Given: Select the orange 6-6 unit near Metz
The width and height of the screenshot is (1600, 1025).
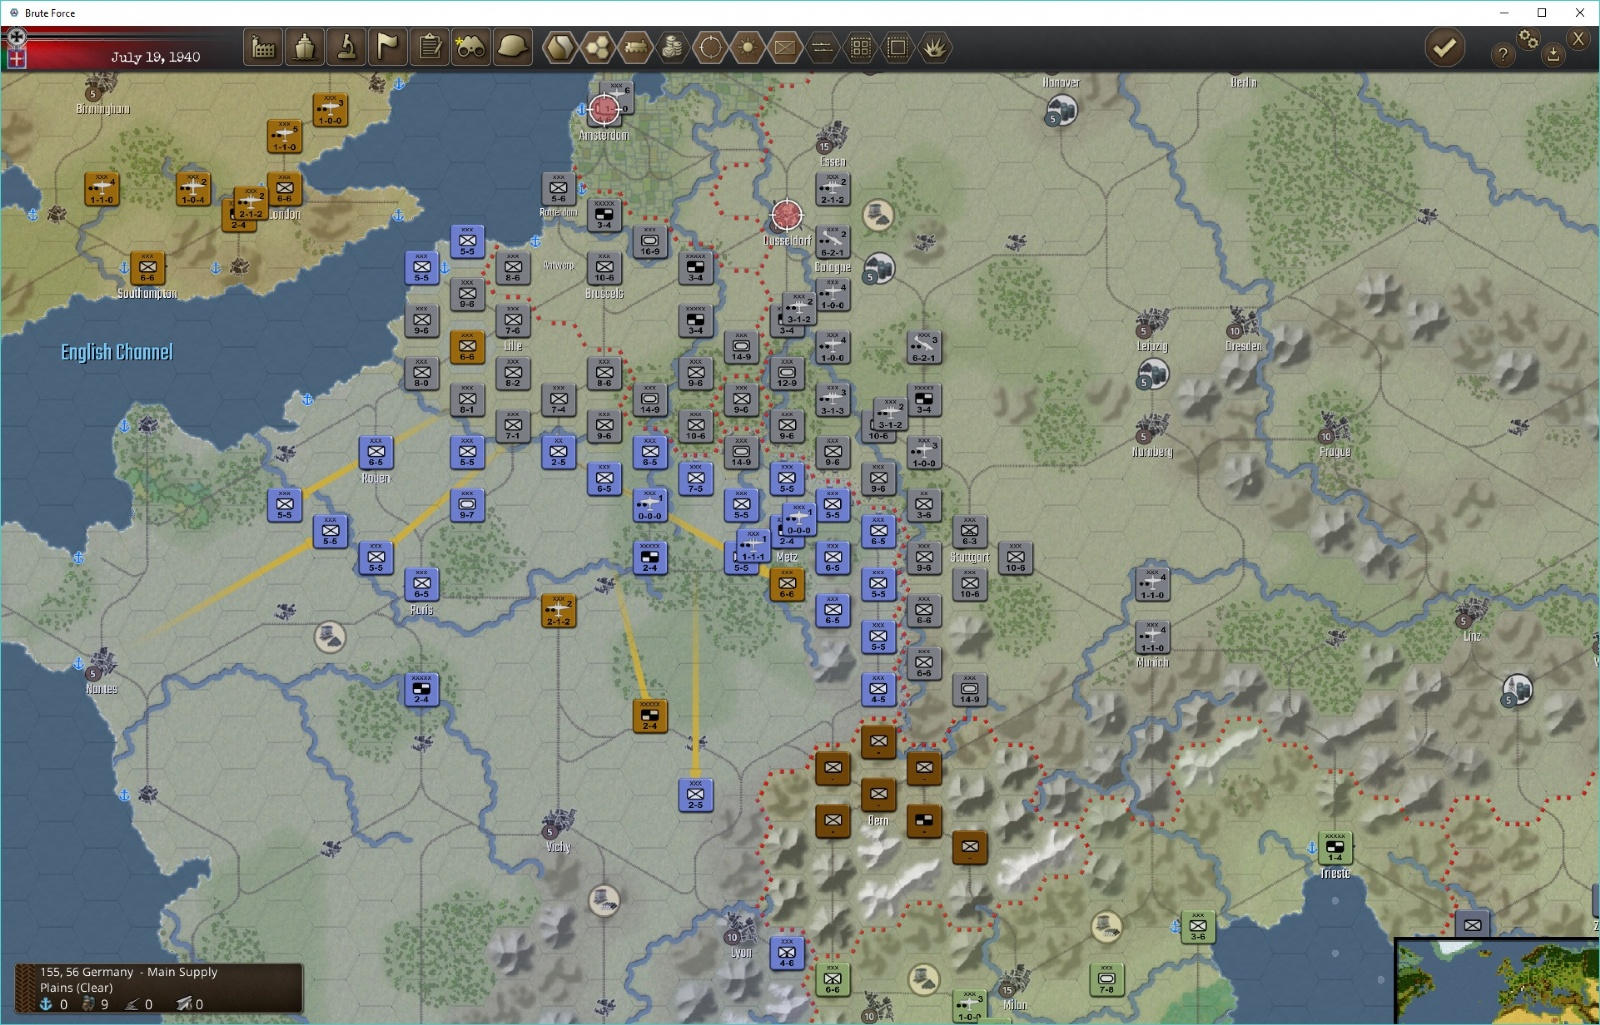Looking at the screenshot, I should point(787,585).
